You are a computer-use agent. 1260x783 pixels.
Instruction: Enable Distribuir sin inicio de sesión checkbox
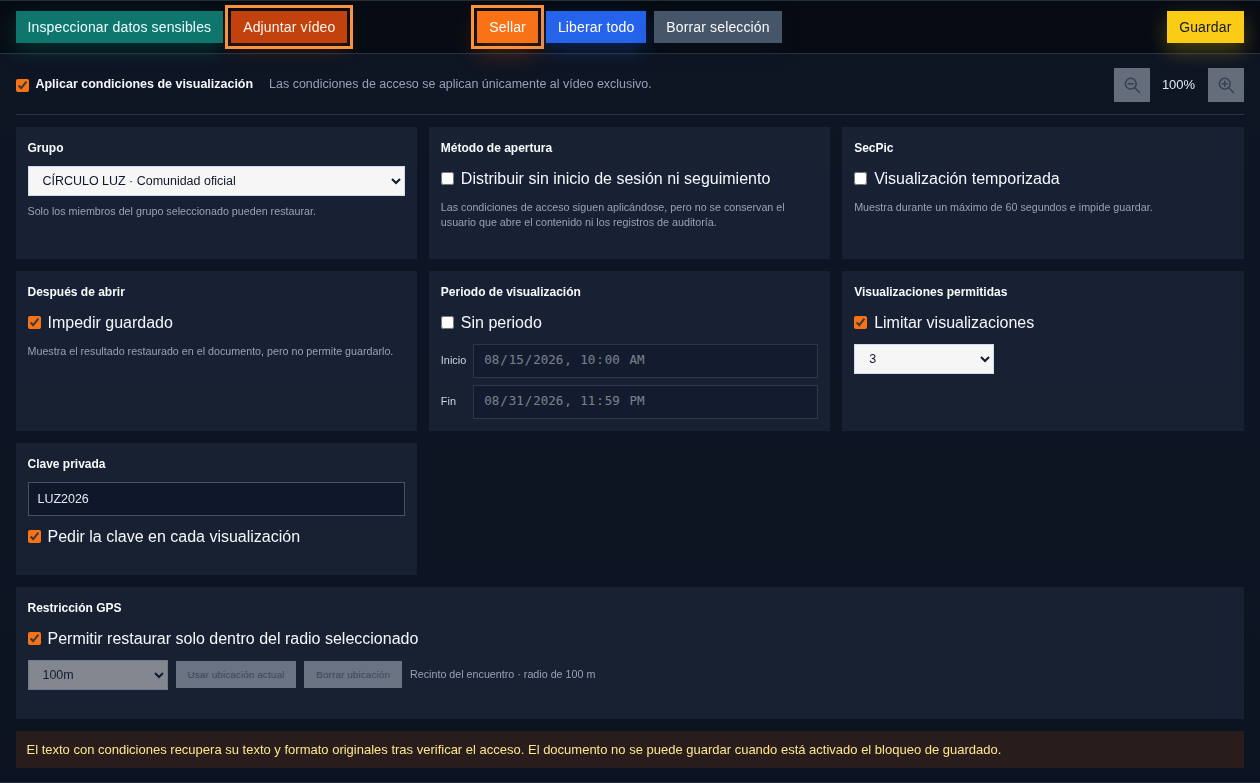point(447,179)
